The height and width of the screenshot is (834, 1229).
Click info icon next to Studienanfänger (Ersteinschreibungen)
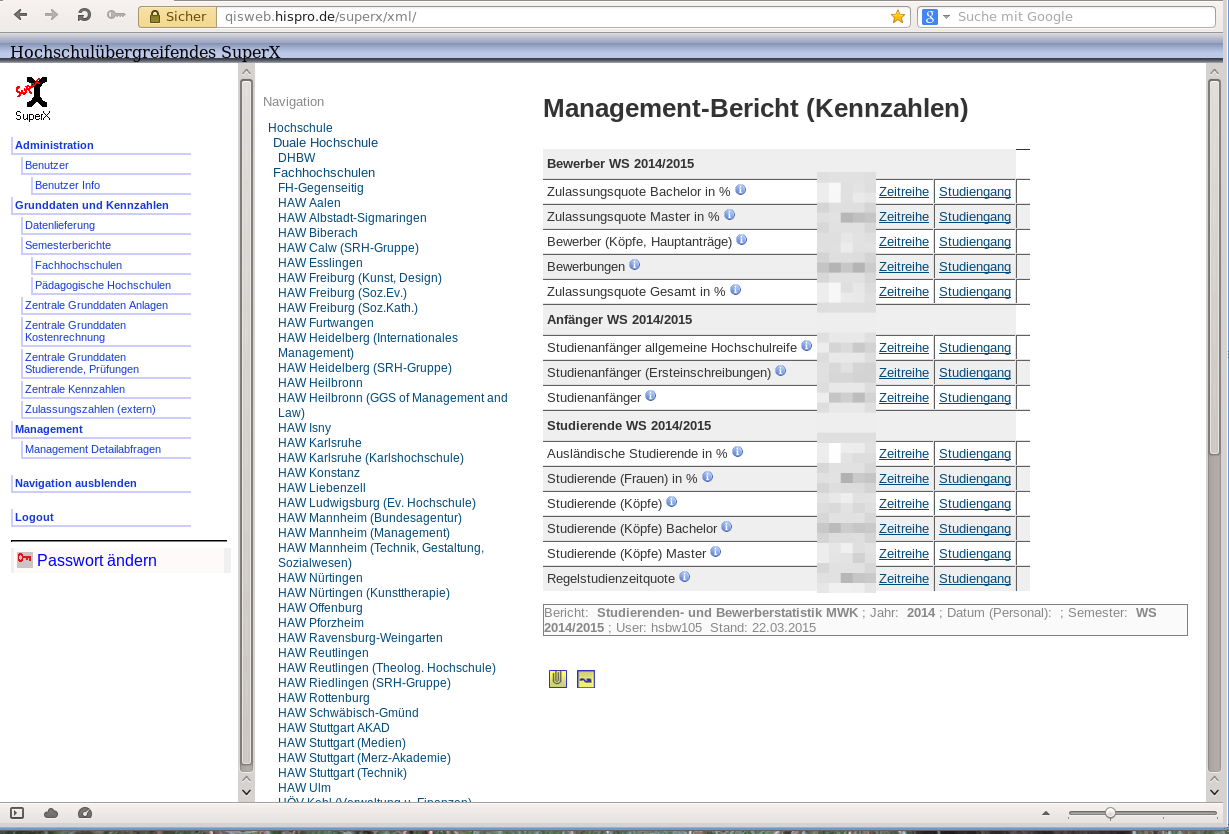(x=780, y=371)
